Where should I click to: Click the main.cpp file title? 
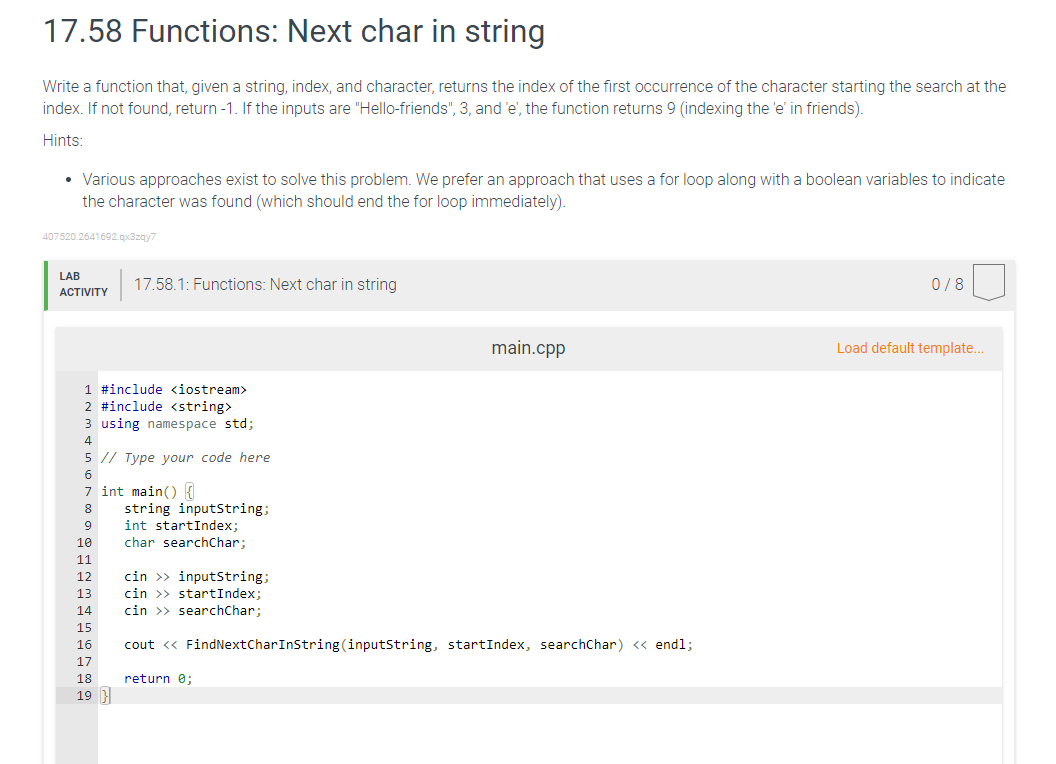528,348
